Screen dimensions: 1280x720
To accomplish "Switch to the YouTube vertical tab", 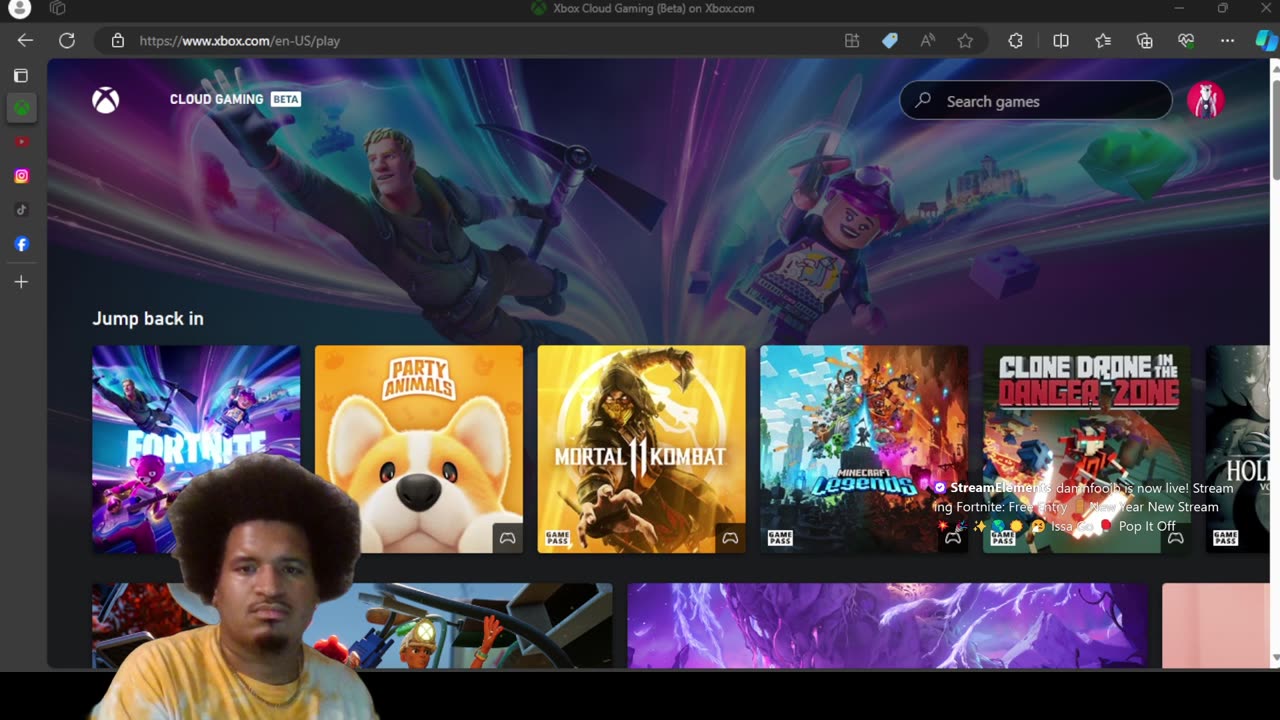I will click(21, 142).
